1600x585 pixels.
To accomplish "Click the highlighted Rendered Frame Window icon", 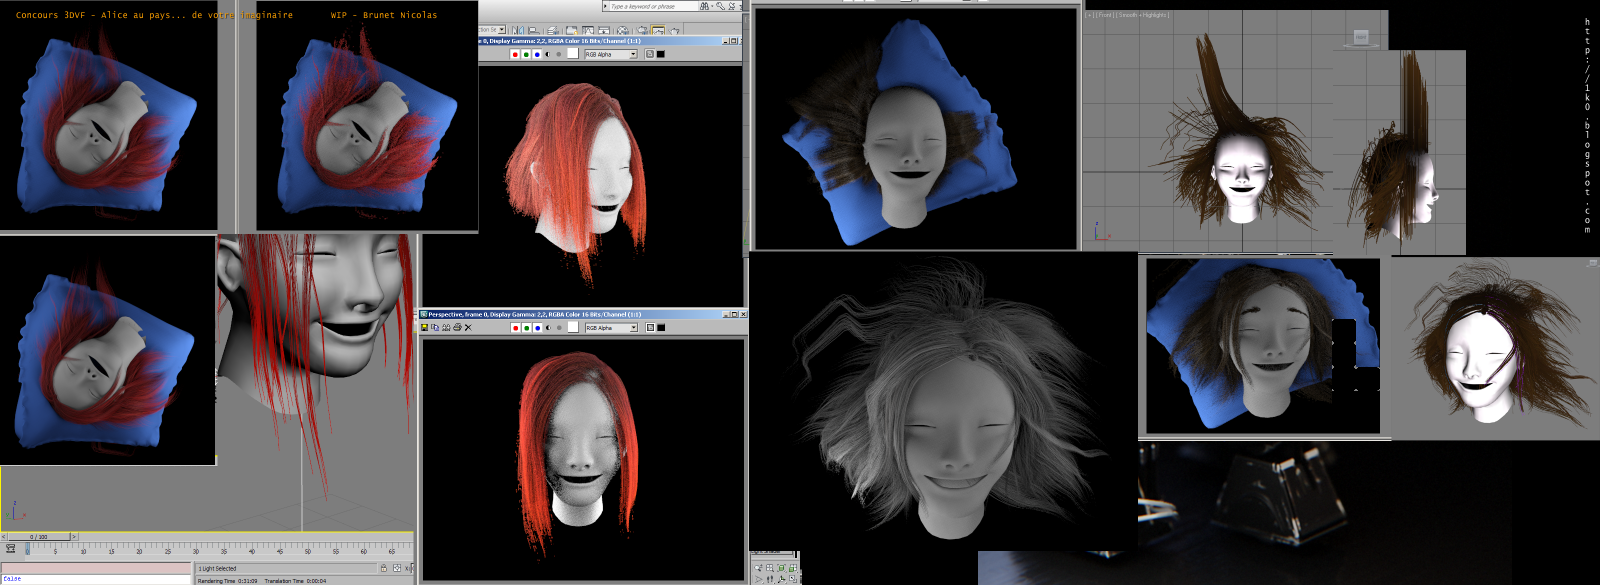I will 658,31.
